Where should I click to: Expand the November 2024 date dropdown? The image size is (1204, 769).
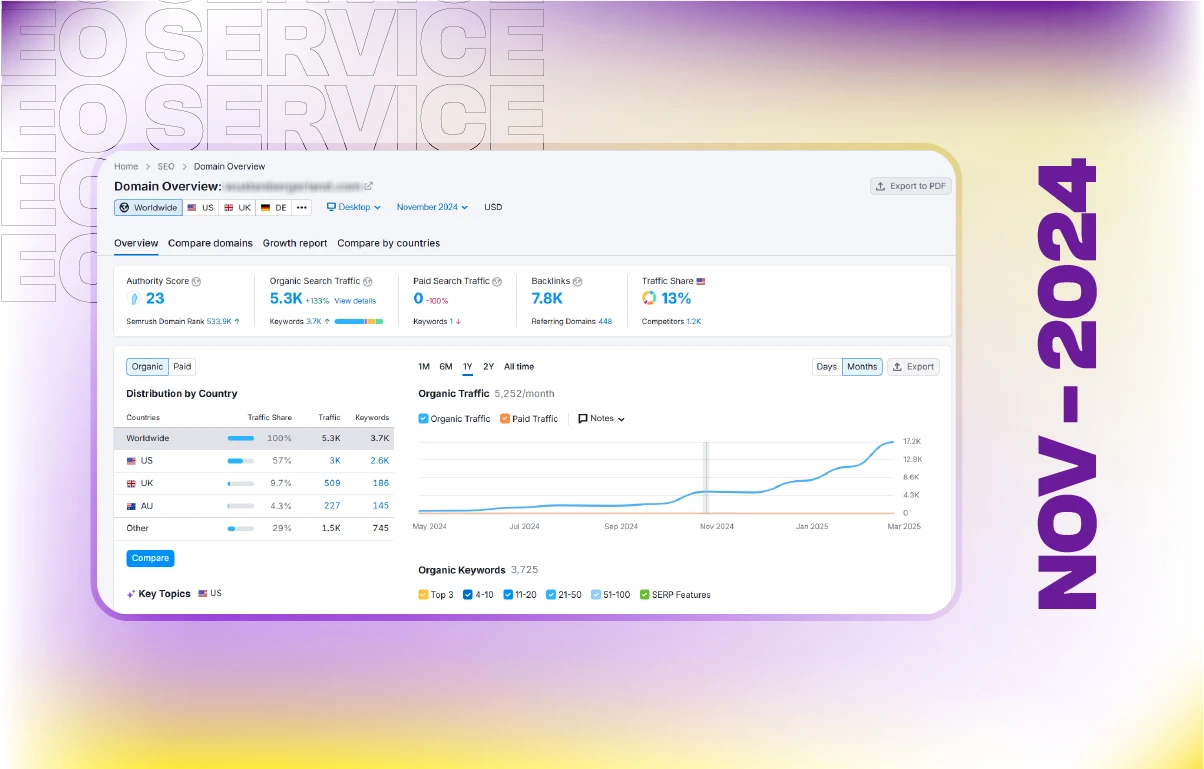pyautogui.click(x=432, y=208)
